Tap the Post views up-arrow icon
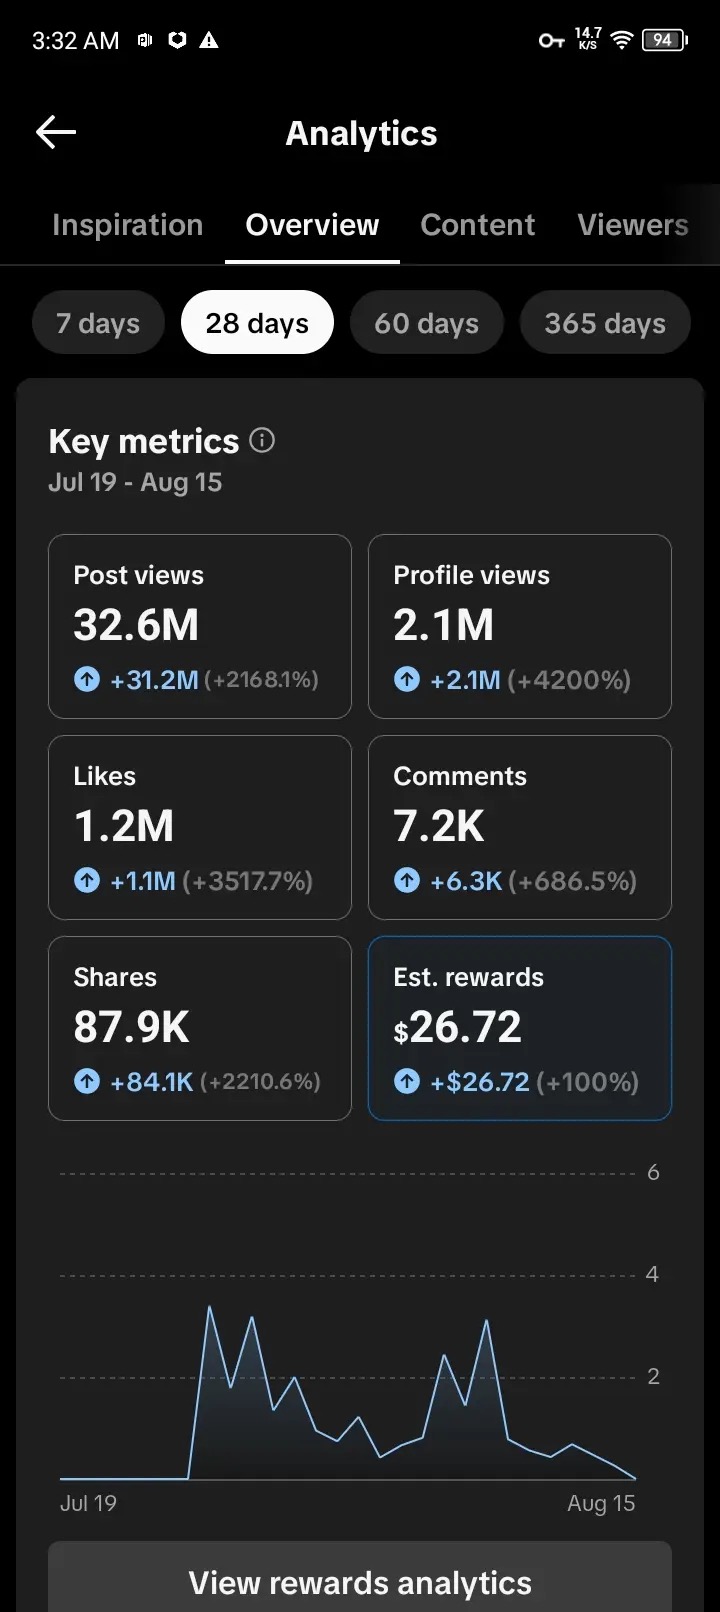This screenshot has width=720, height=1612. (87, 680)
